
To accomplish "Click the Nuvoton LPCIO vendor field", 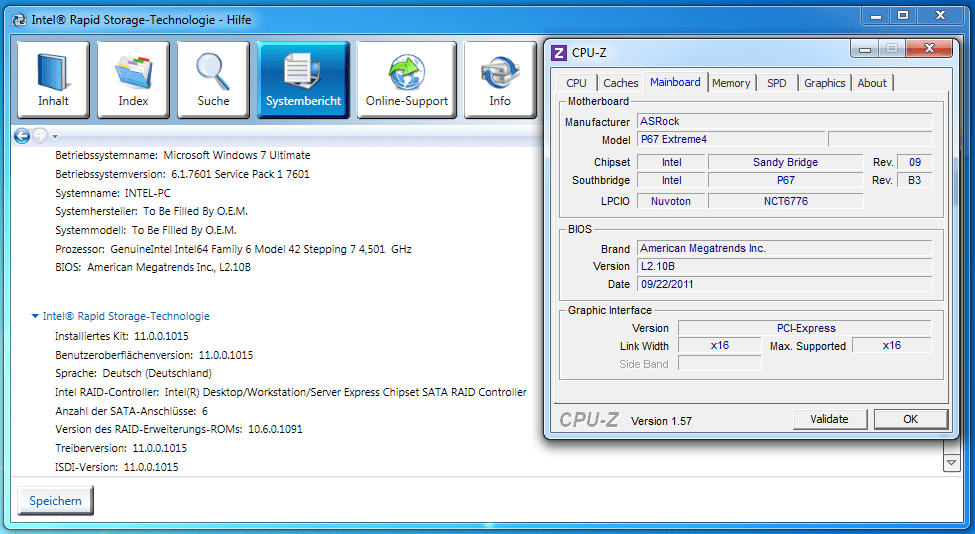I will tap(671, 201).
